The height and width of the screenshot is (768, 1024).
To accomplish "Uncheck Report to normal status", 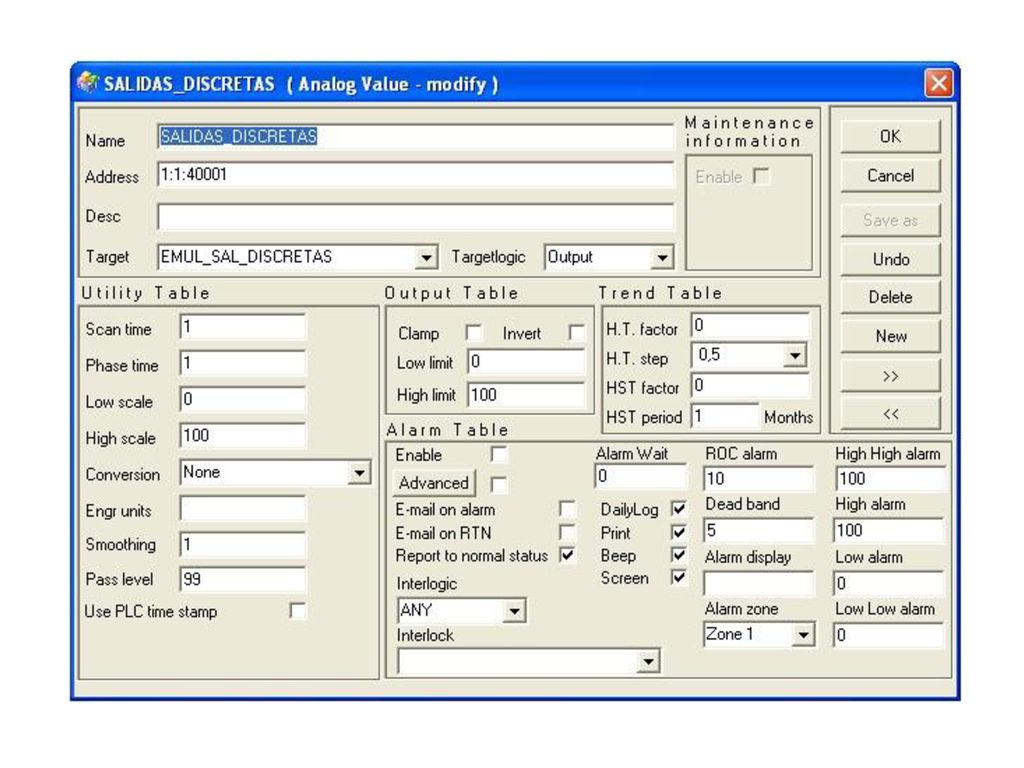I will 567,555.
